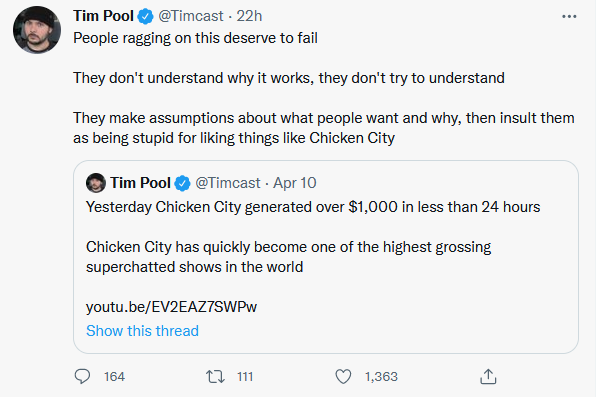
Task: Click the verified badge in the quoted tweet
Action: [x=182, y=183]
